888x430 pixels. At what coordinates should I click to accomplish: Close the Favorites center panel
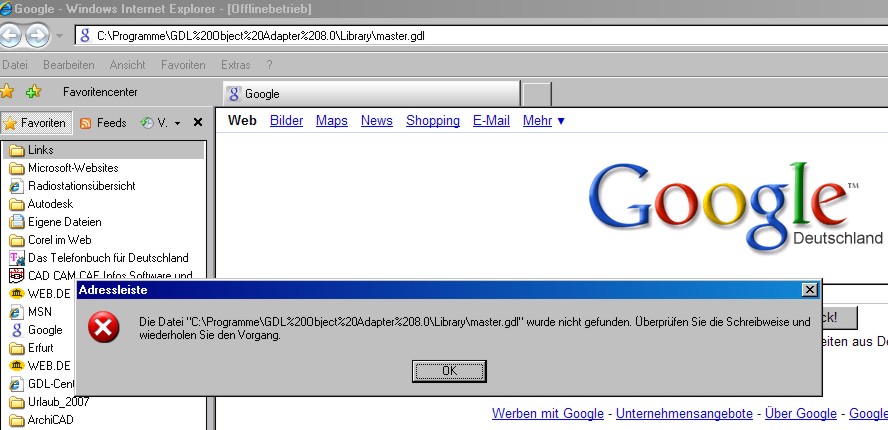198,122
